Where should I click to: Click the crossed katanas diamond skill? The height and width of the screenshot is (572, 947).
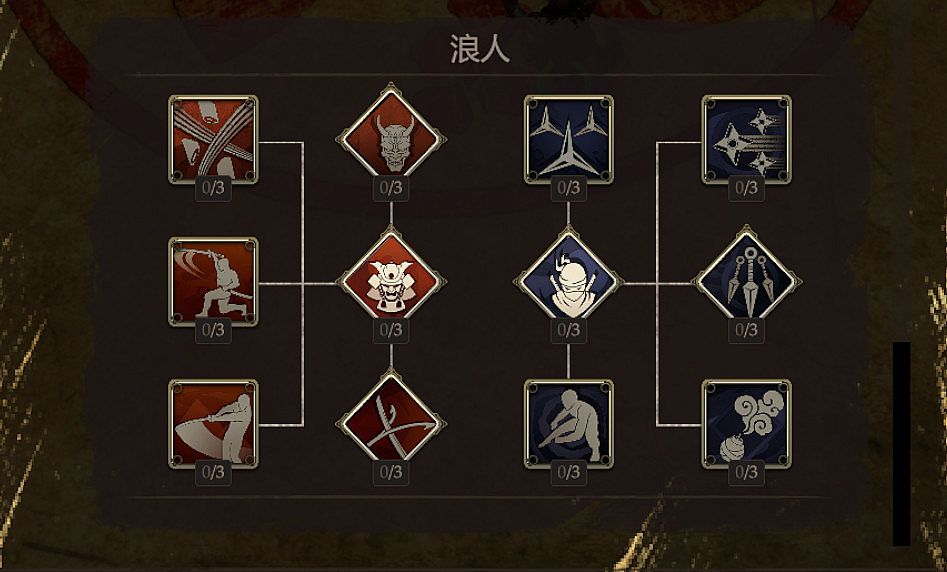[x=391, y=424]
